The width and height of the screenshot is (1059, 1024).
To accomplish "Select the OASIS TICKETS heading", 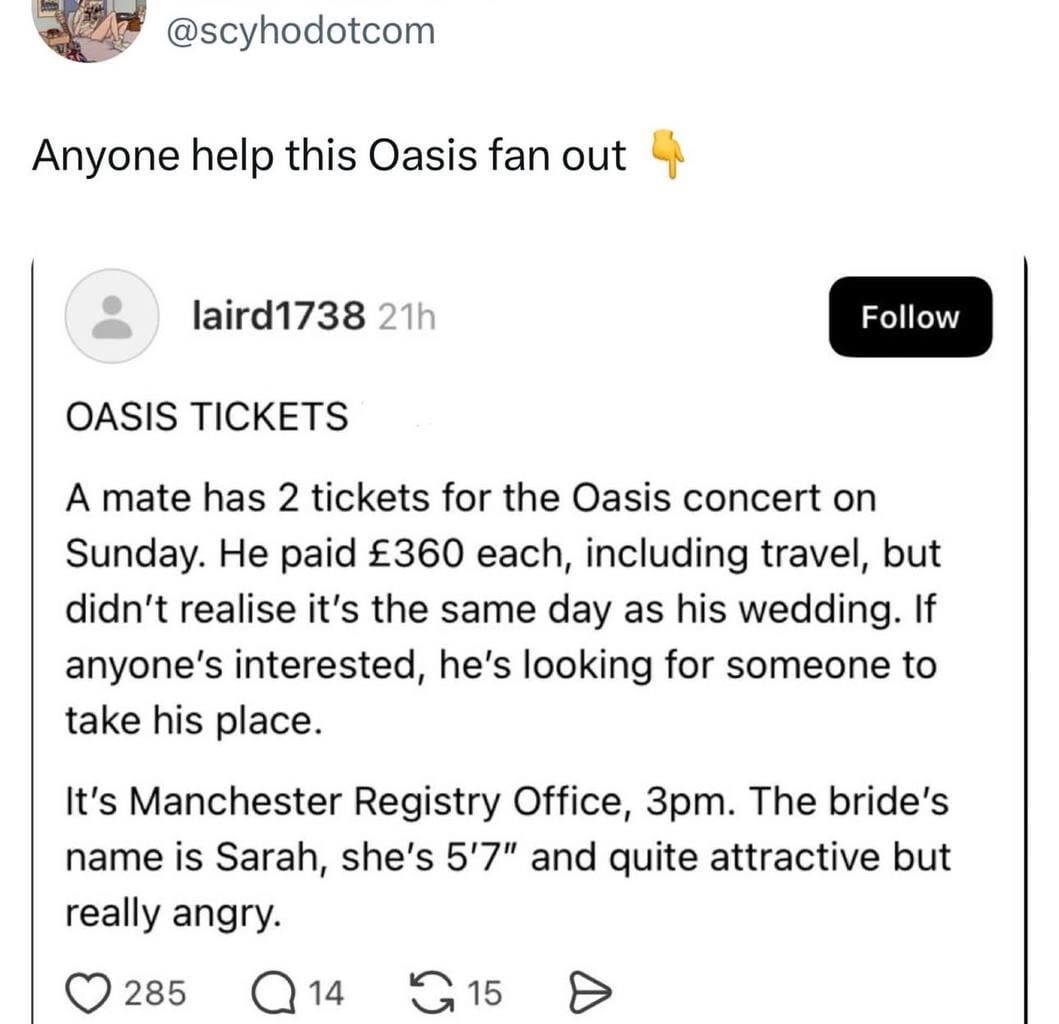I will pyautogui.click(x=207, y=416).
